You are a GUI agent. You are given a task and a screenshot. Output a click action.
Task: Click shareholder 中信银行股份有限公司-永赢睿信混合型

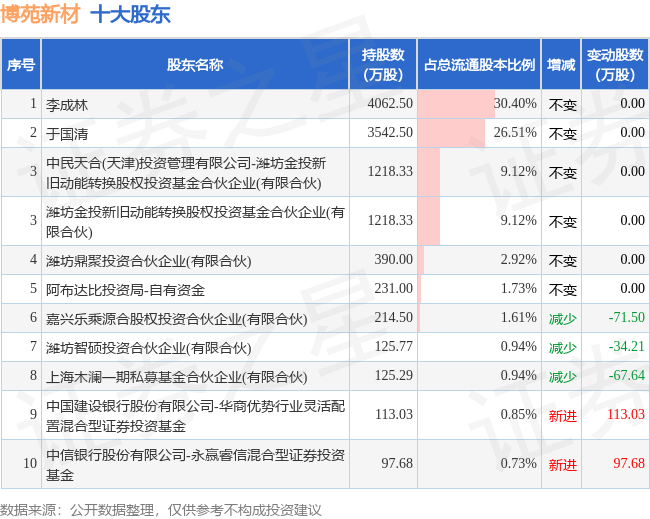coord(195,465)
